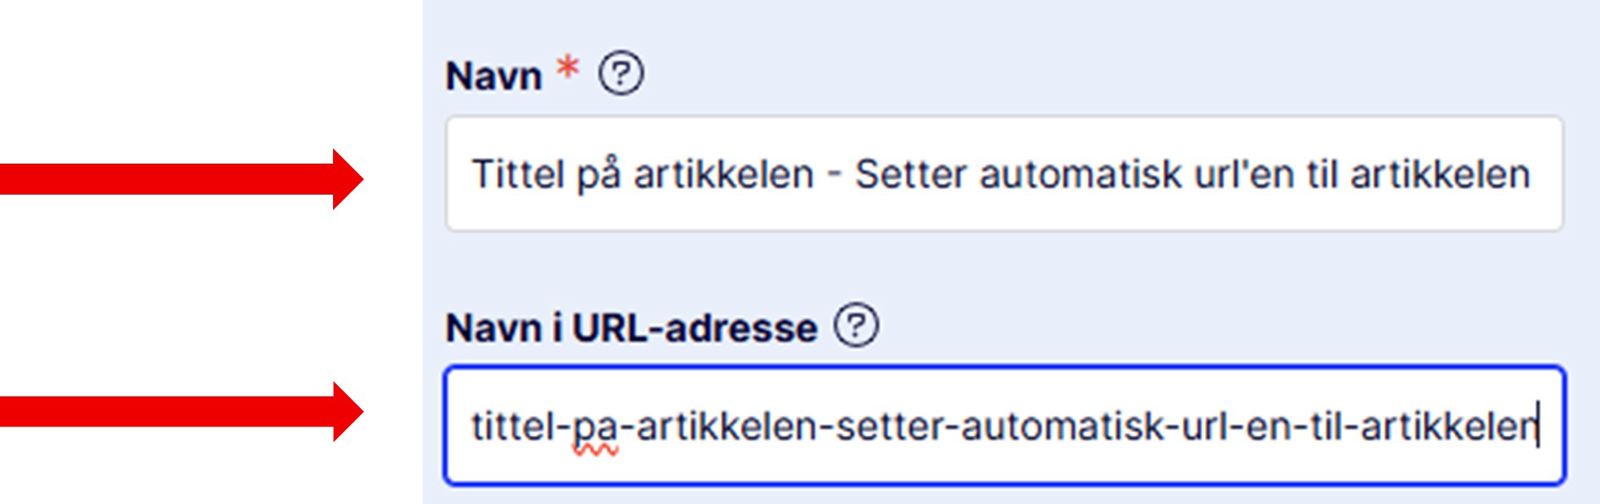Focus the Navn i URL-adresse field

tap(1003, 427)
